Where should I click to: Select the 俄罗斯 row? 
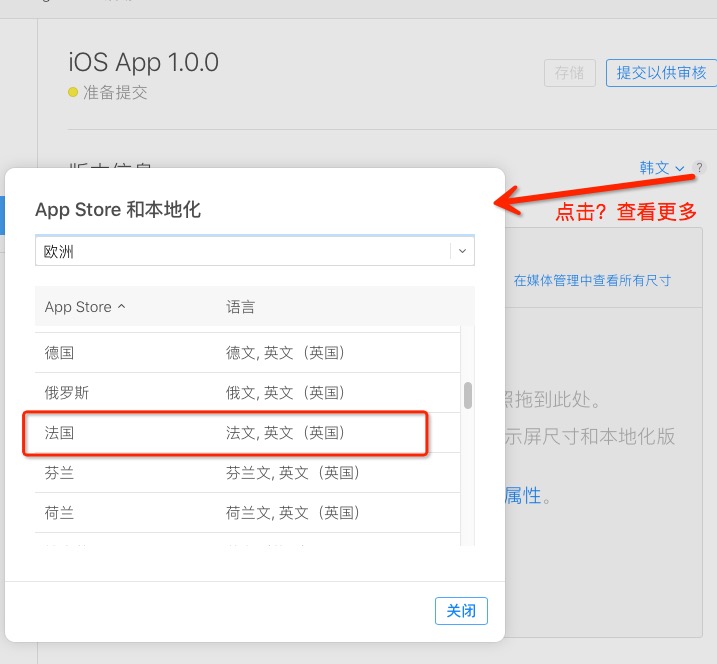[247, 392]
